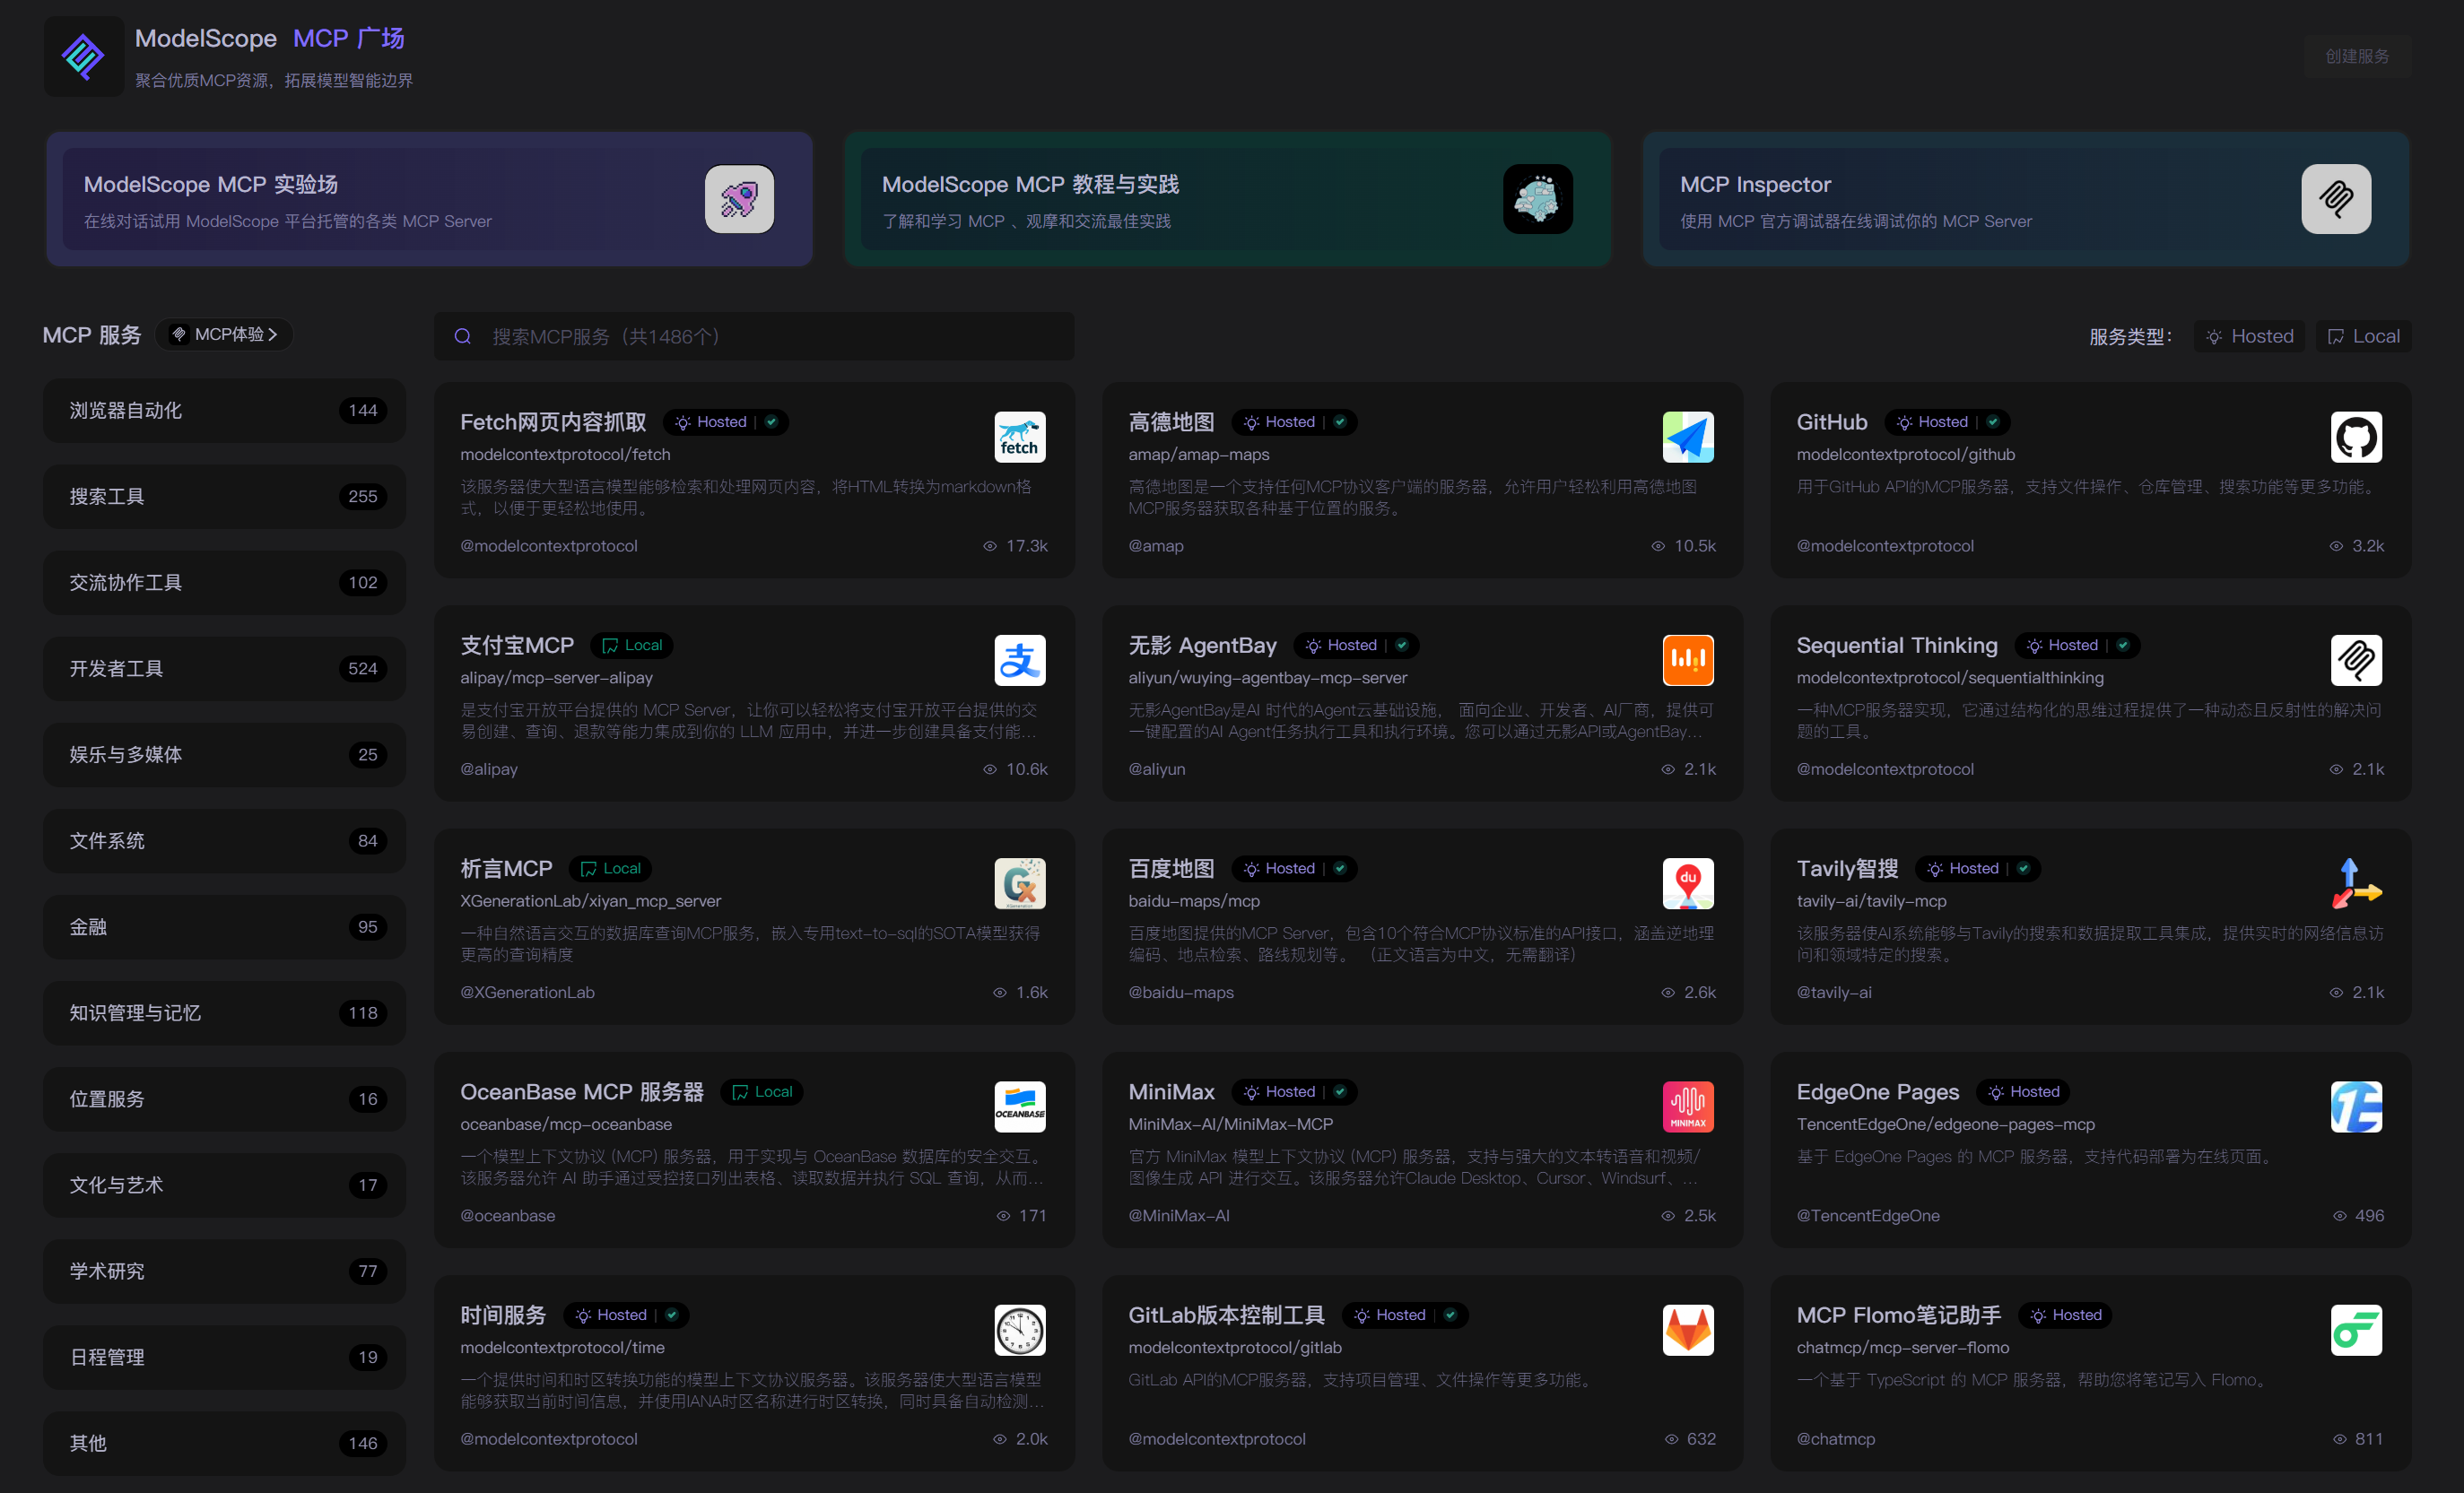2464x1493 pixels.
Task: Open the GitLab版本控制工具 service title
Action: click(x=1226, y=1315)
